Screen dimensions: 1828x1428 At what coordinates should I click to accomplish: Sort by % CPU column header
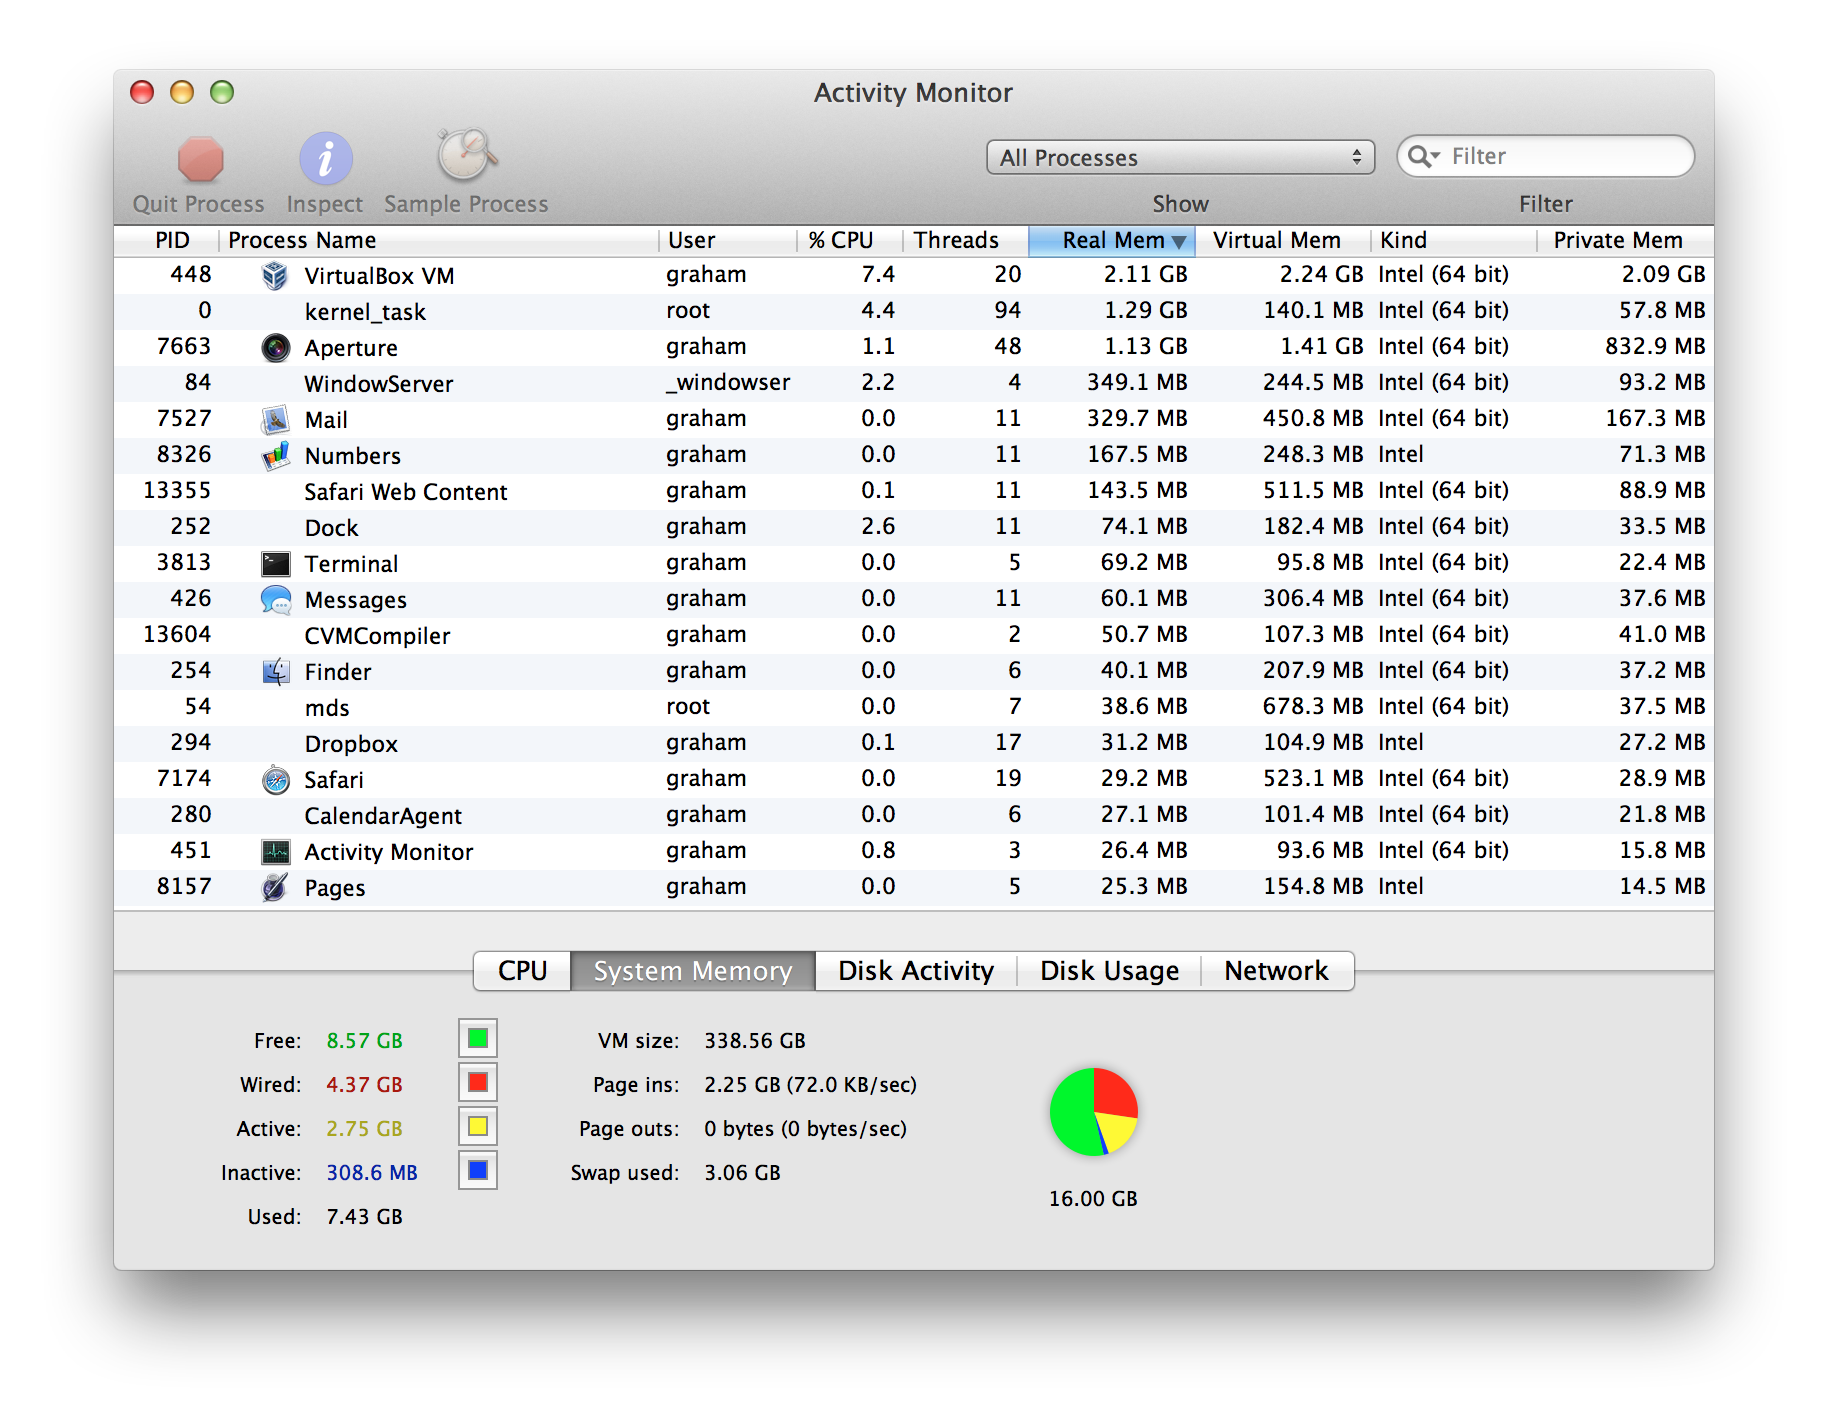pos(850,240)
